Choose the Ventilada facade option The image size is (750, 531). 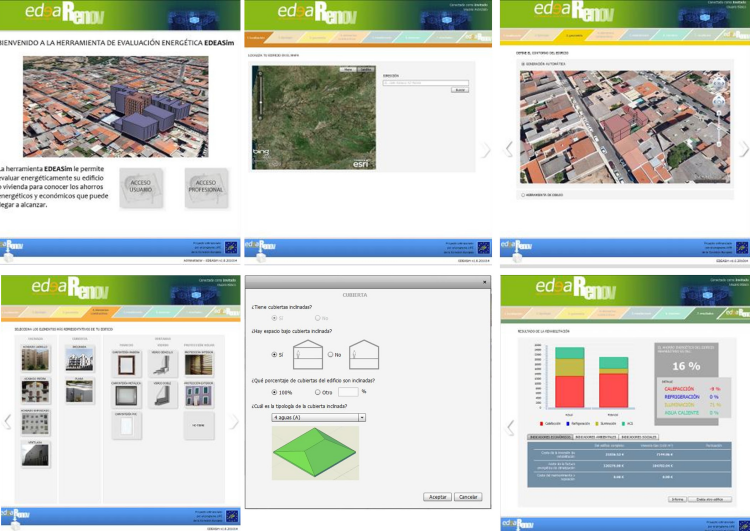coord(35,455)
